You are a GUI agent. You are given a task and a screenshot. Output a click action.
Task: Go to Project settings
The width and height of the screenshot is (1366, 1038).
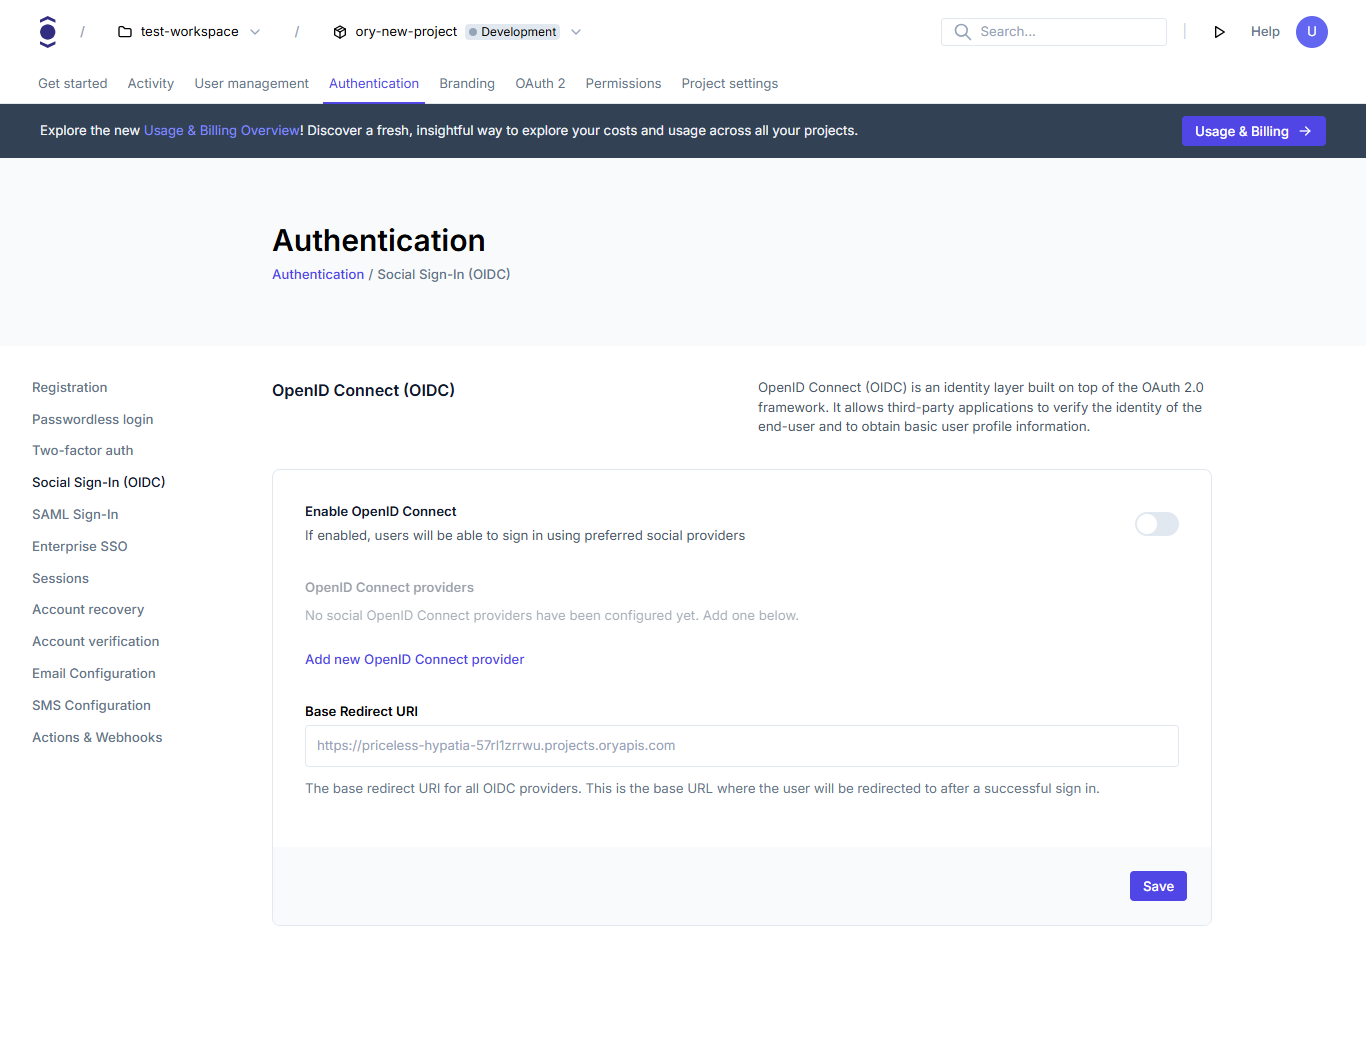tap(729, 83)
